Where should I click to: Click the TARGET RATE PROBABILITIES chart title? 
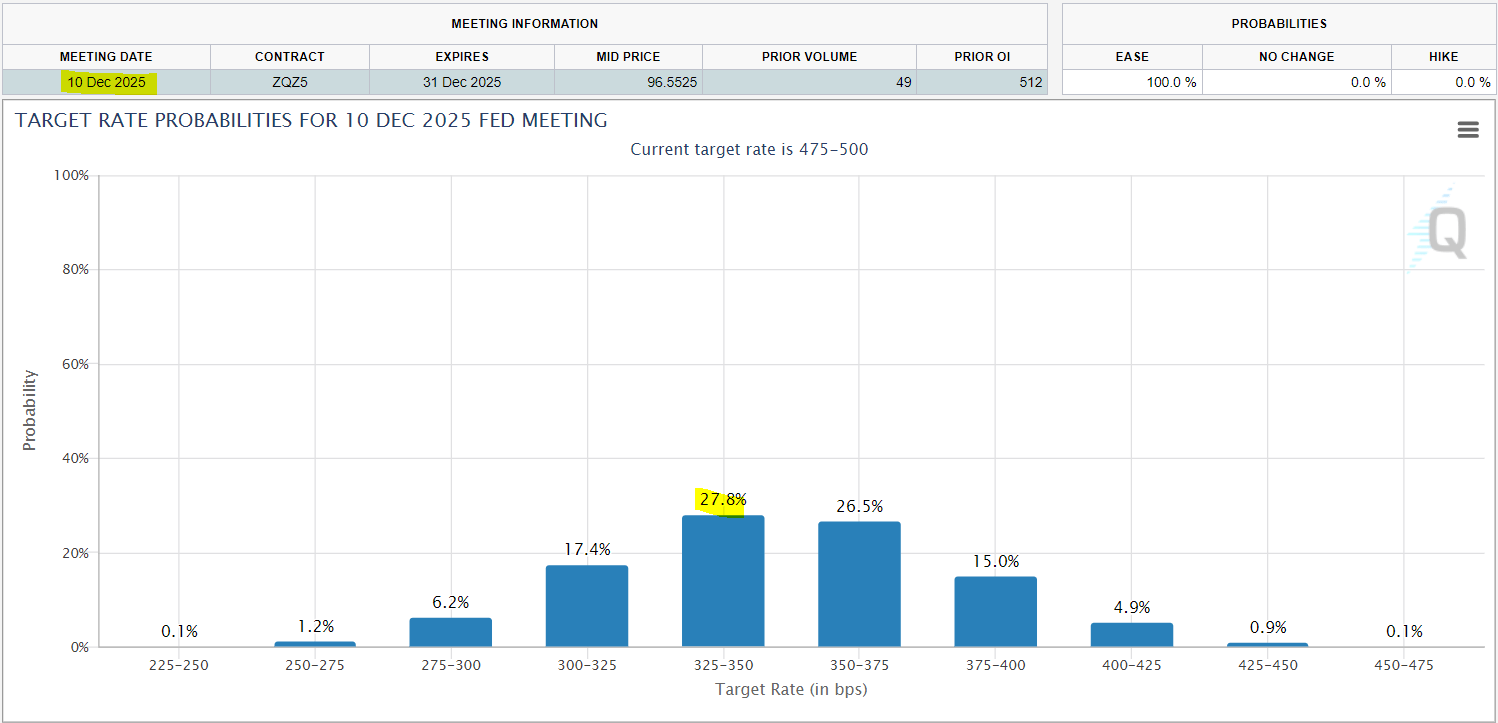click(x=311, y=120)
